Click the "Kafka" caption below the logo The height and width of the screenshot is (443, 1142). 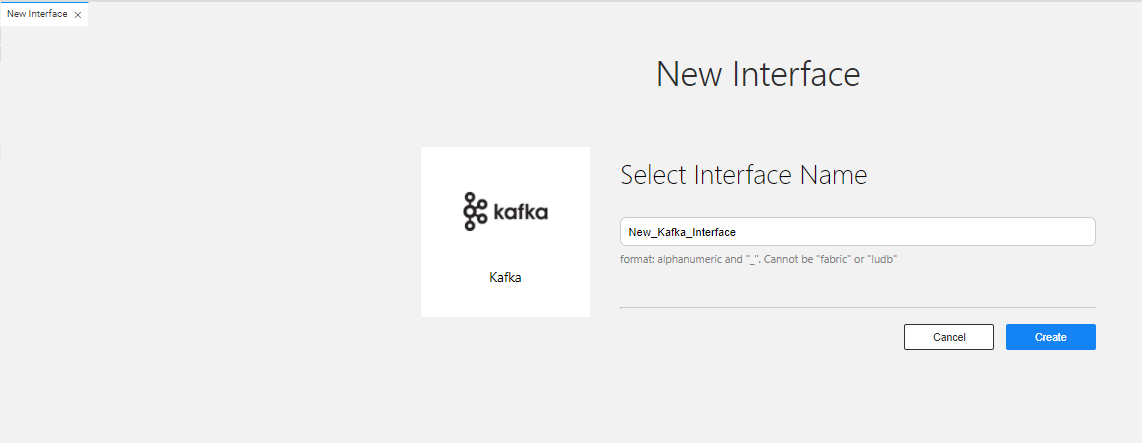pyautogui.click(x=505, y=278)
